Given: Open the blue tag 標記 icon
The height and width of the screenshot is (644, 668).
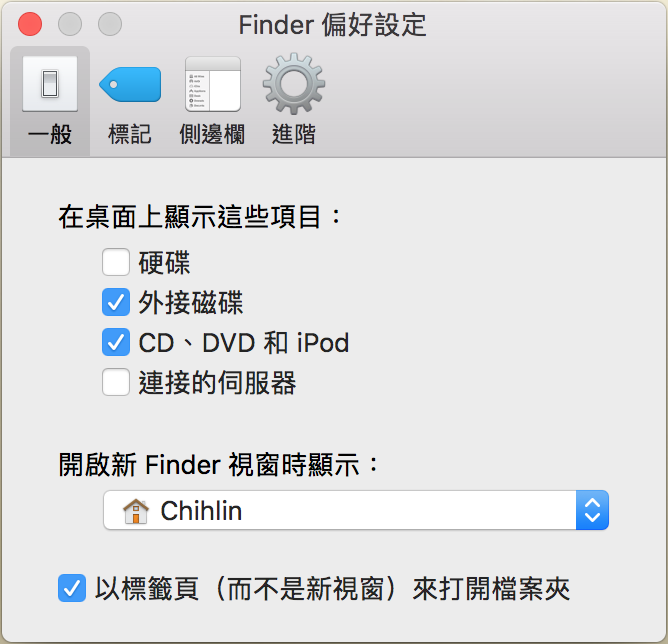Looking at the screenshot, I should pos(130,84).
